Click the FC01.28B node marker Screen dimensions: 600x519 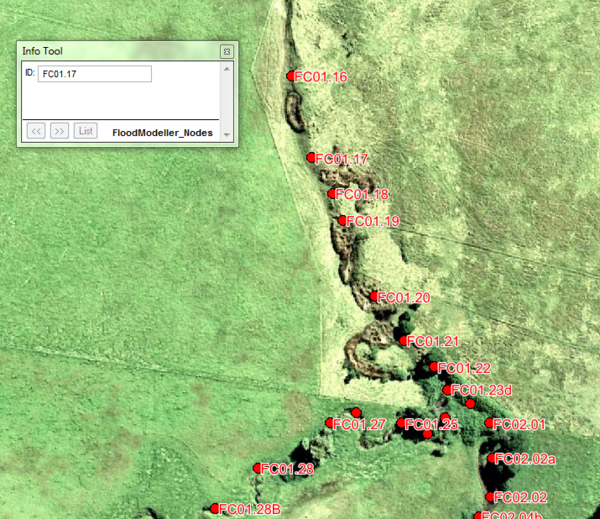click(215, 509)
